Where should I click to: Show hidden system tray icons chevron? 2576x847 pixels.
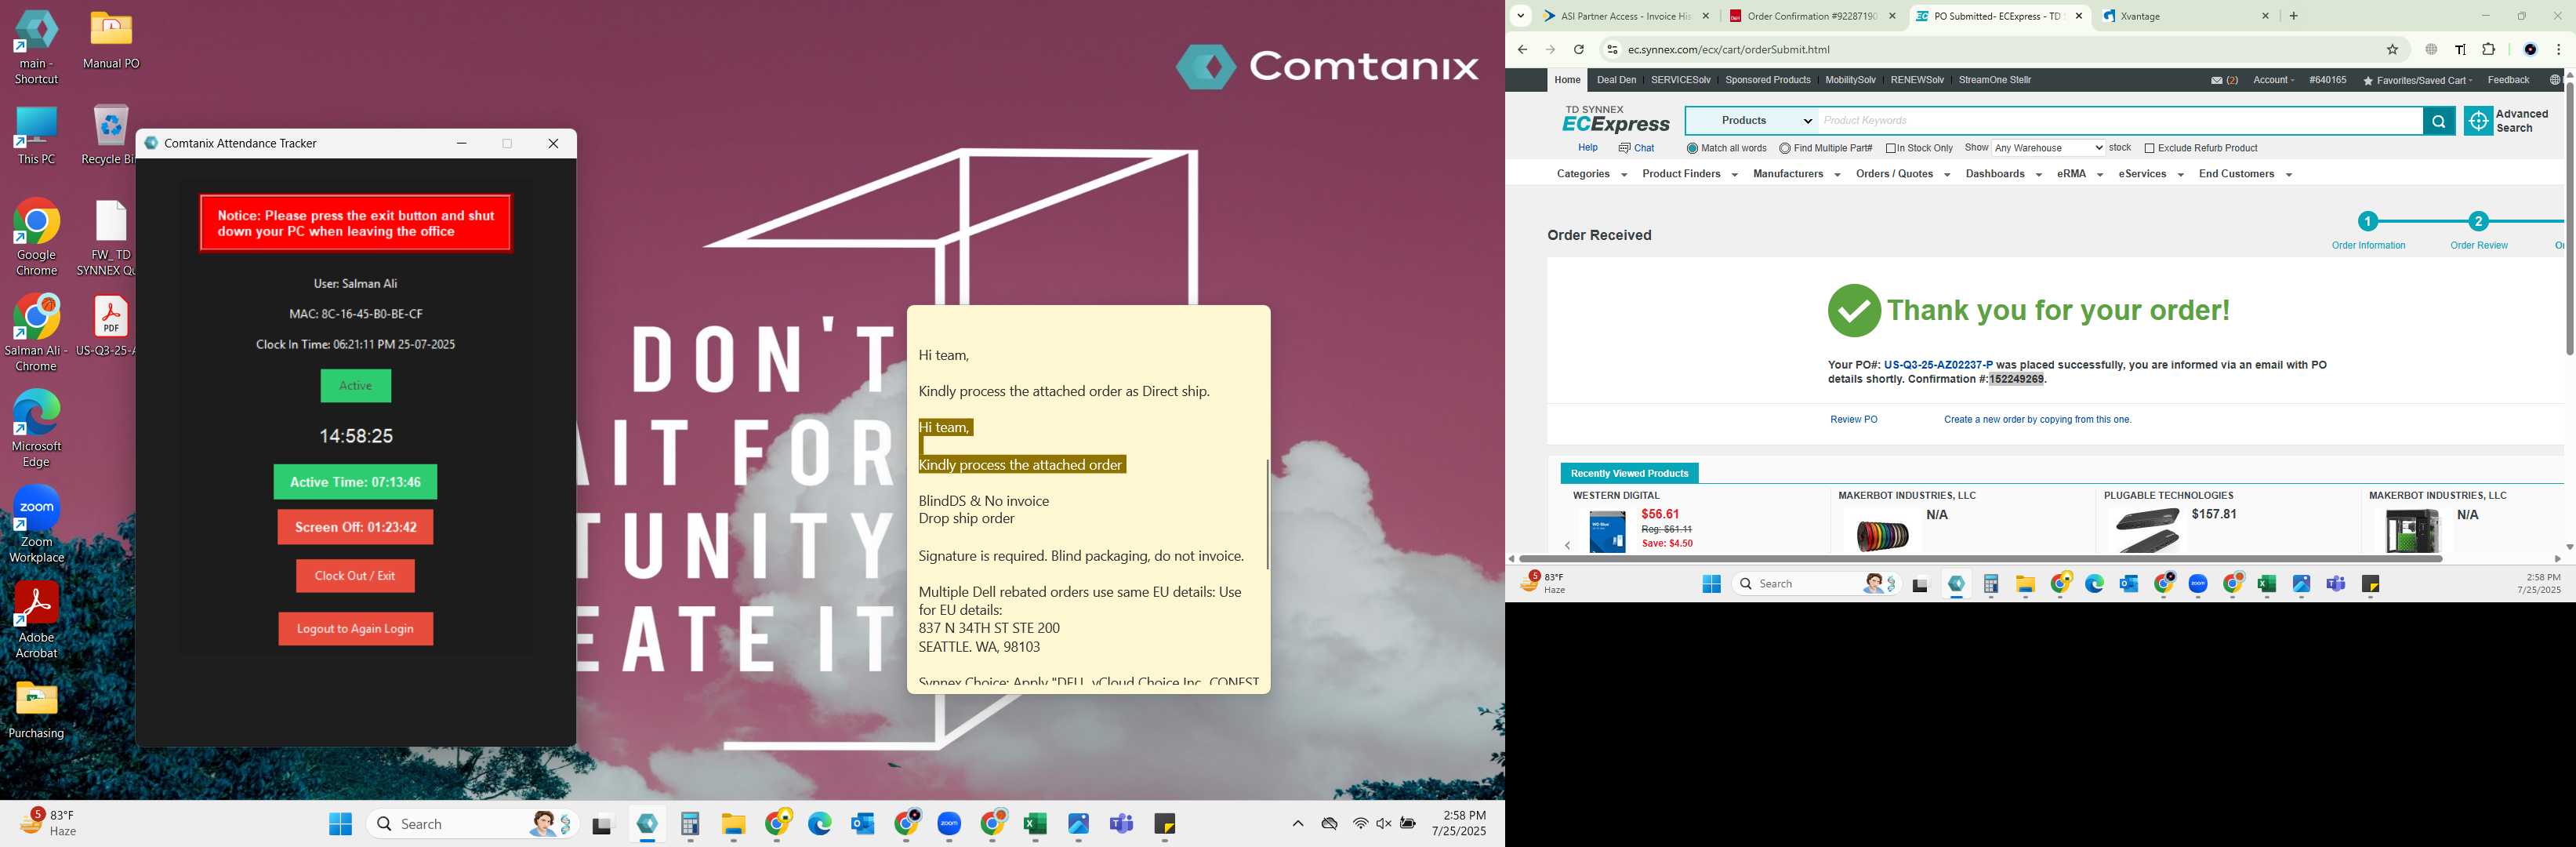[x=1297, y=823]
